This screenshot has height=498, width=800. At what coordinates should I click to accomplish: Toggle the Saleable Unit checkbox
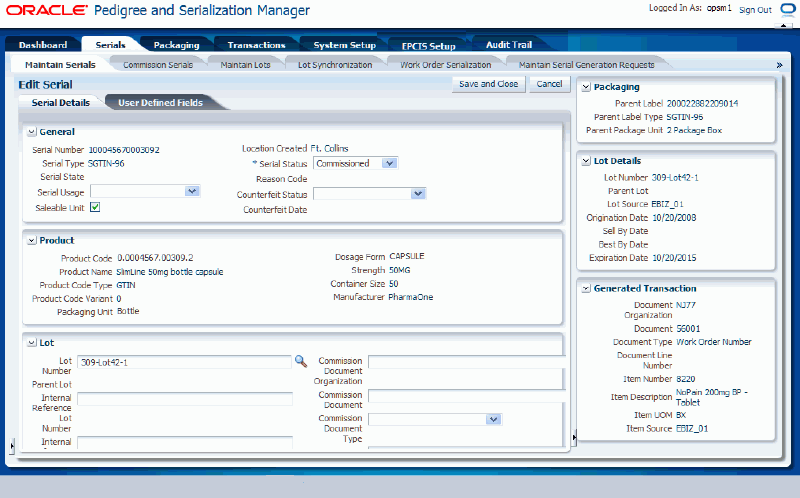(95, 207)
